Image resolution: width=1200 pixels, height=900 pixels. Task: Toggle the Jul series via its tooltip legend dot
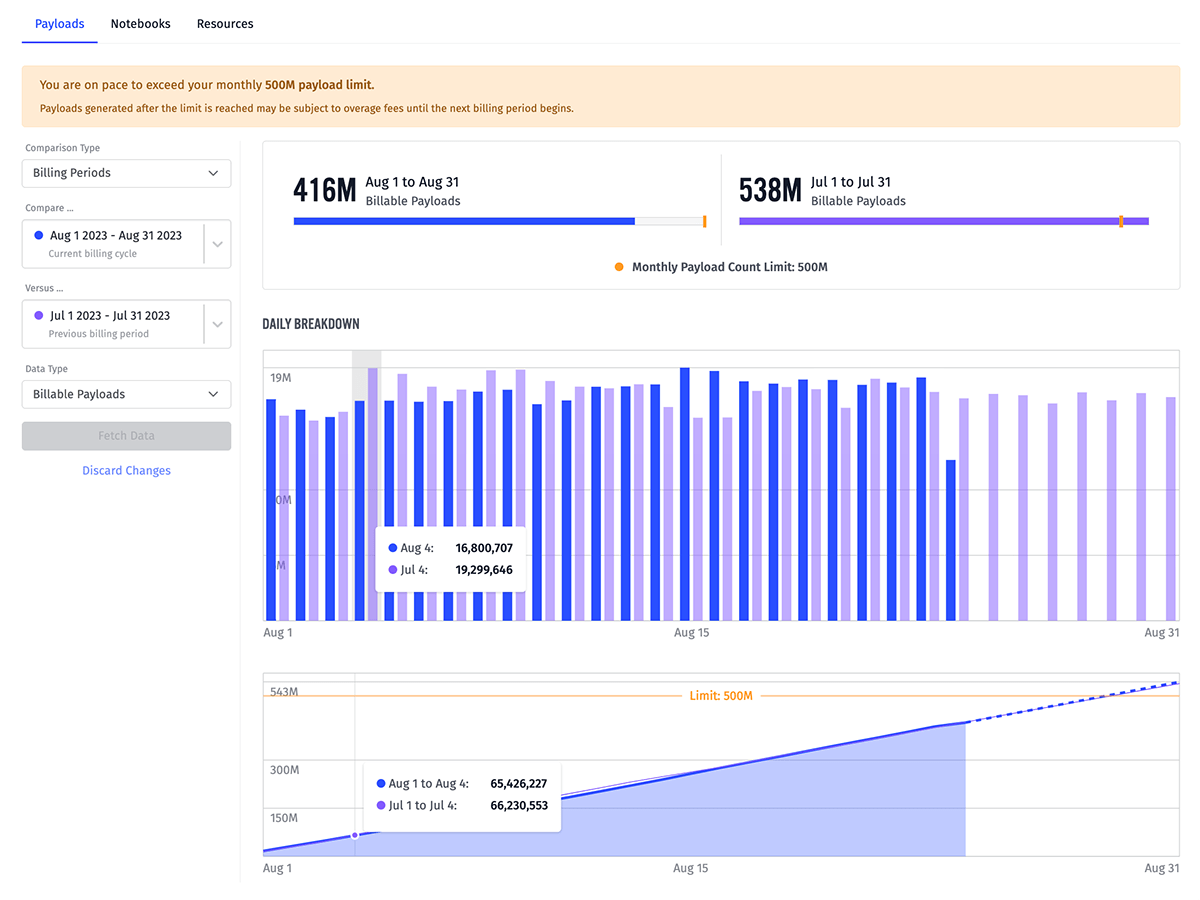pyautogui.click(x=393, y=568)
